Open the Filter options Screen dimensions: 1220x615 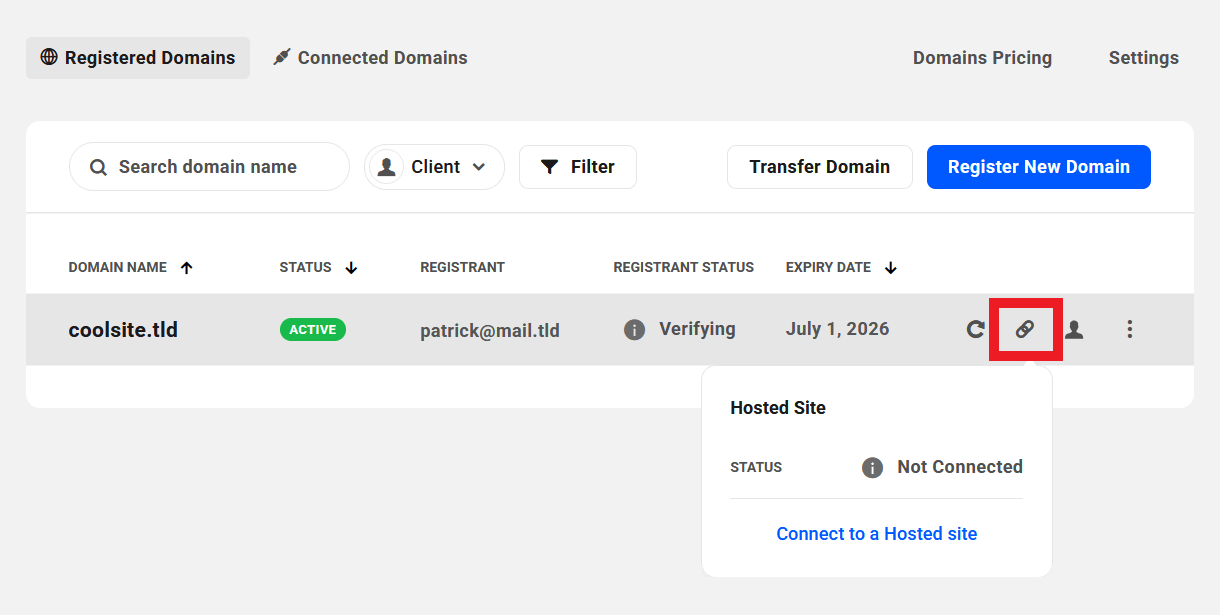coord(578,167)
